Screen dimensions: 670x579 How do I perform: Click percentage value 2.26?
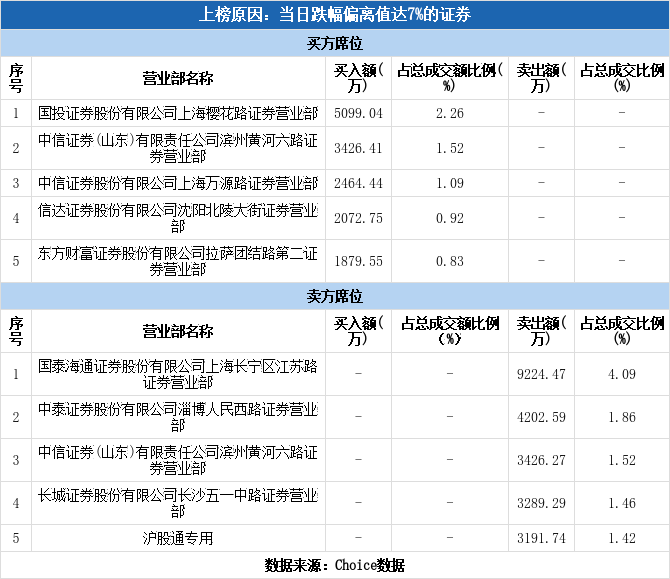[450, 113]
